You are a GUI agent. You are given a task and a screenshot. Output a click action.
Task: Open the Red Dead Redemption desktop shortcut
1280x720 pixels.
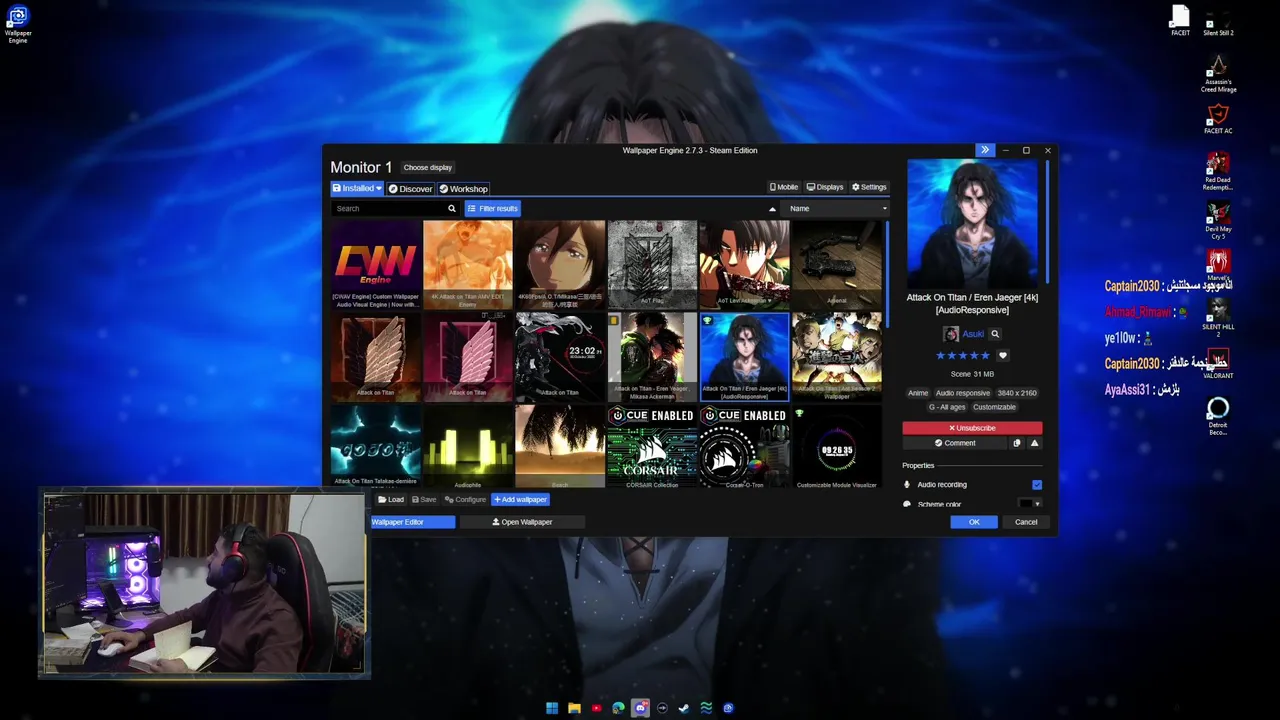click(x=1218, y=170)
